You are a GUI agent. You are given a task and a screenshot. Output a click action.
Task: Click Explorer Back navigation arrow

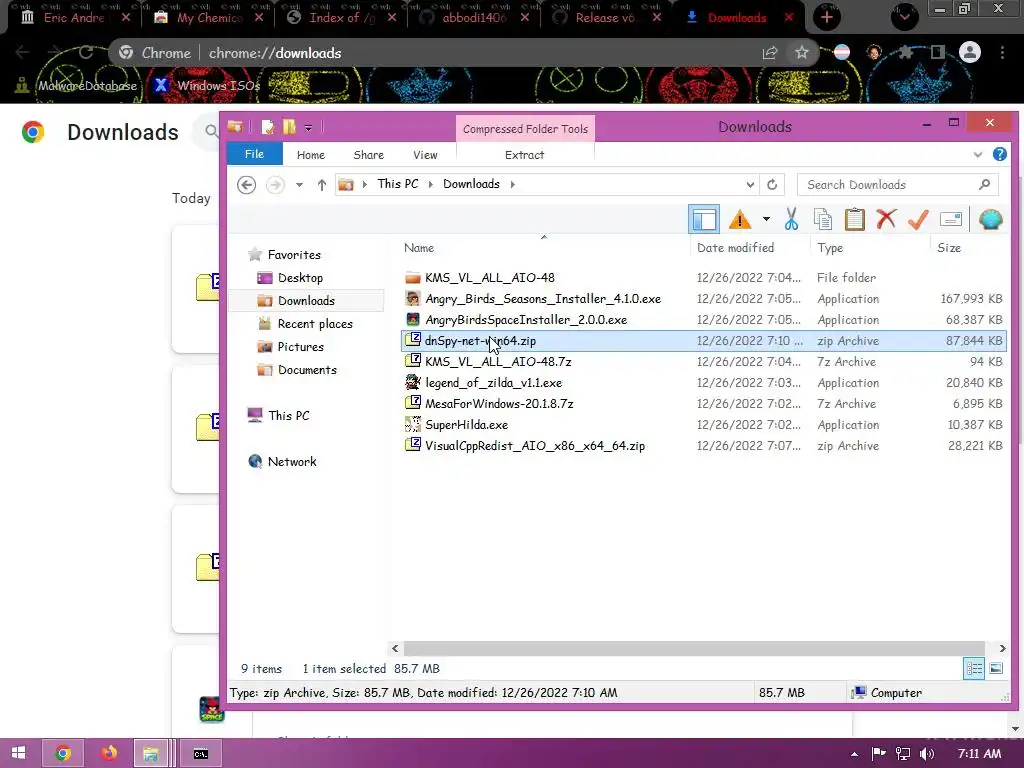coord(246,185)
